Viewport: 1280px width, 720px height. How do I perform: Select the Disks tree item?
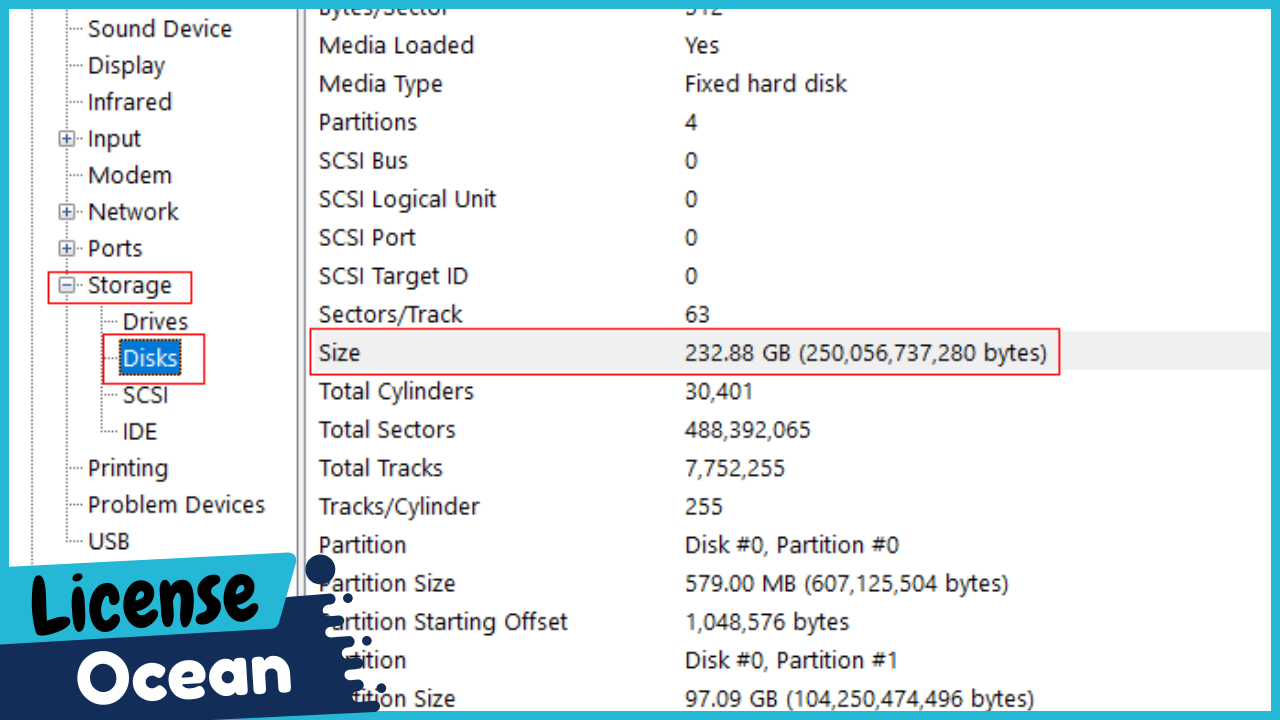tap(150, 358)
